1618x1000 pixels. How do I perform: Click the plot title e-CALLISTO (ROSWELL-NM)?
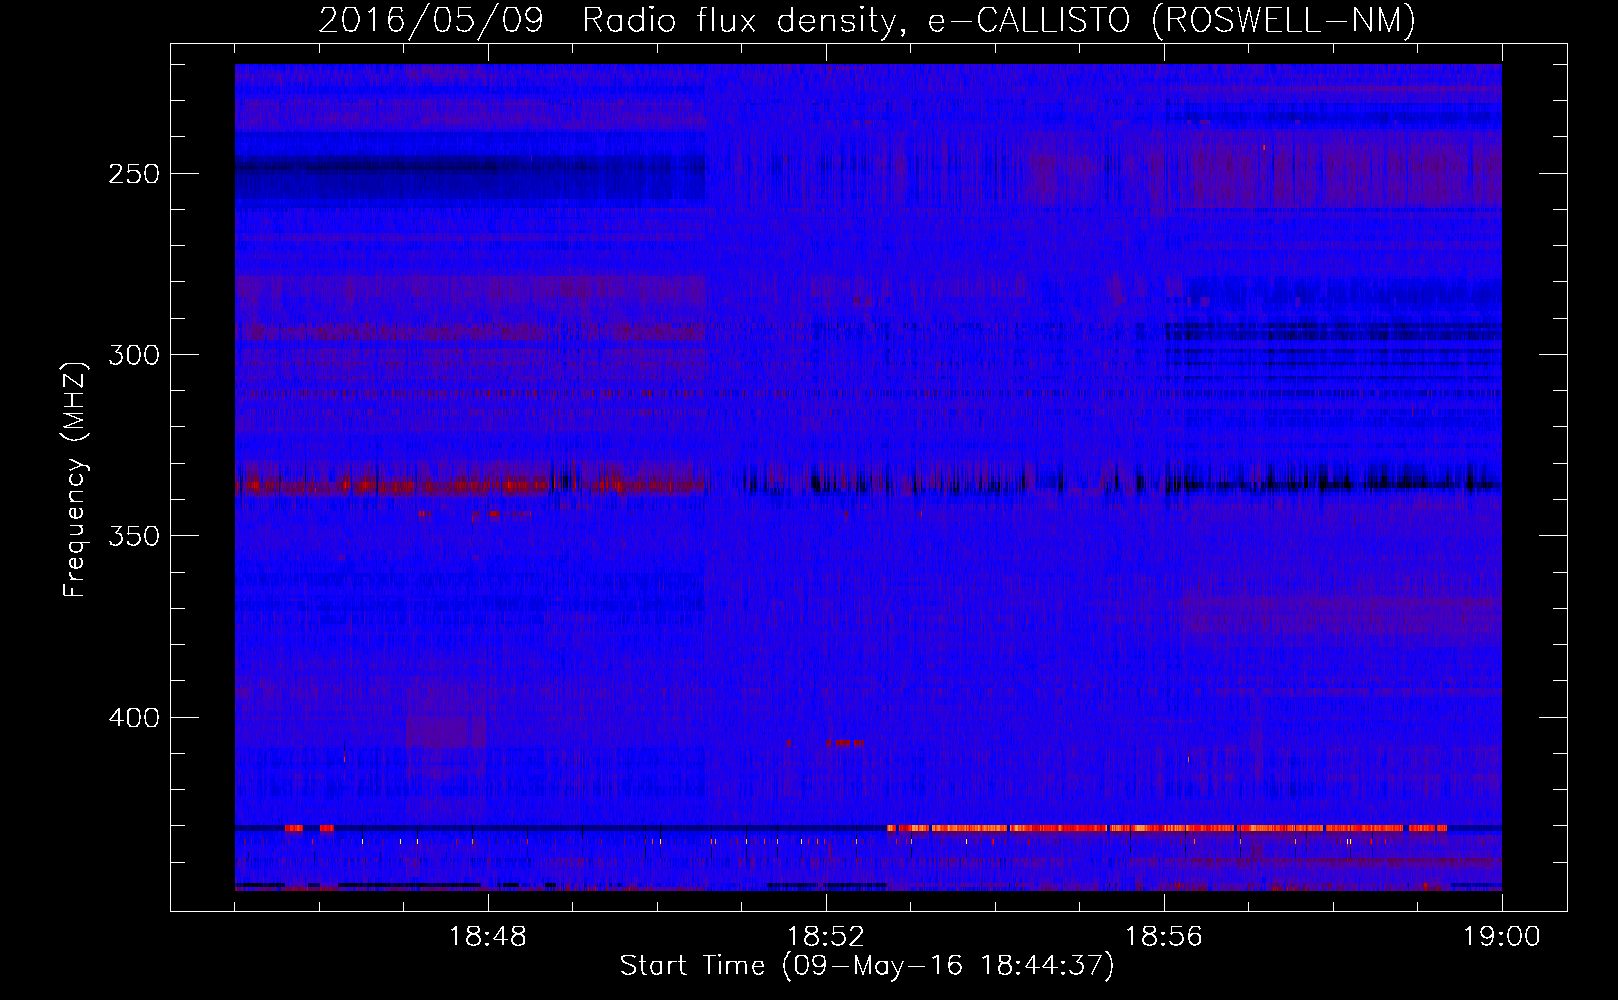tap(1171, 20)
